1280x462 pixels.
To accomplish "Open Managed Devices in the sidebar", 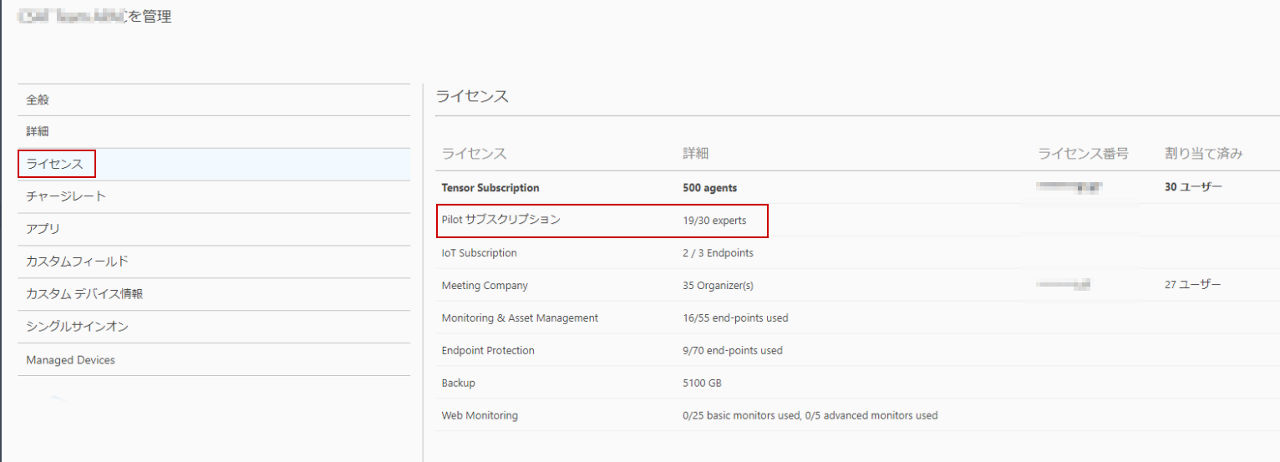I will [214, 360].
